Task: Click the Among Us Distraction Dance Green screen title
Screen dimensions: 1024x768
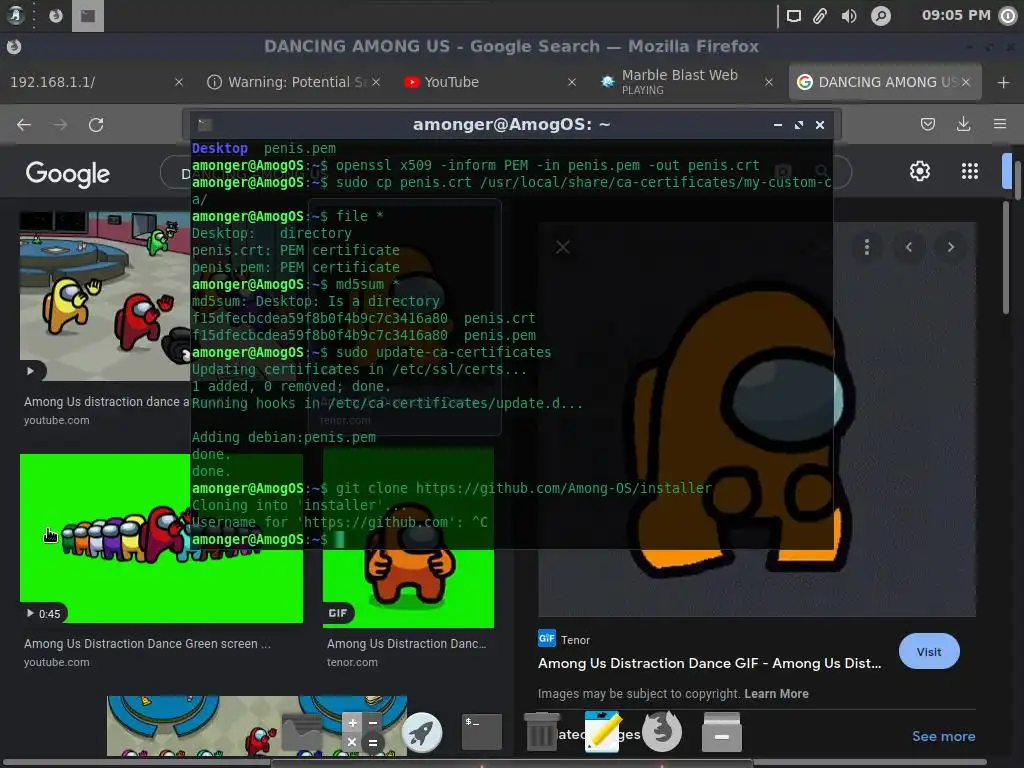Action: 148,644
